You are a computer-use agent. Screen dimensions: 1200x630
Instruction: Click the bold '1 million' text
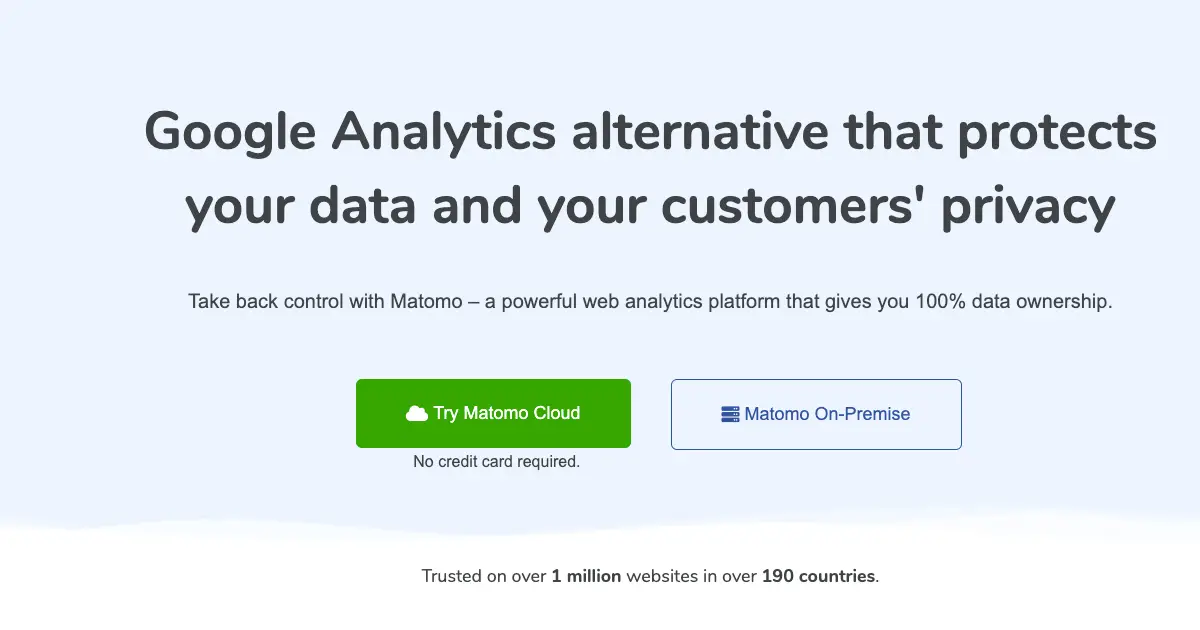click(585, 576)
